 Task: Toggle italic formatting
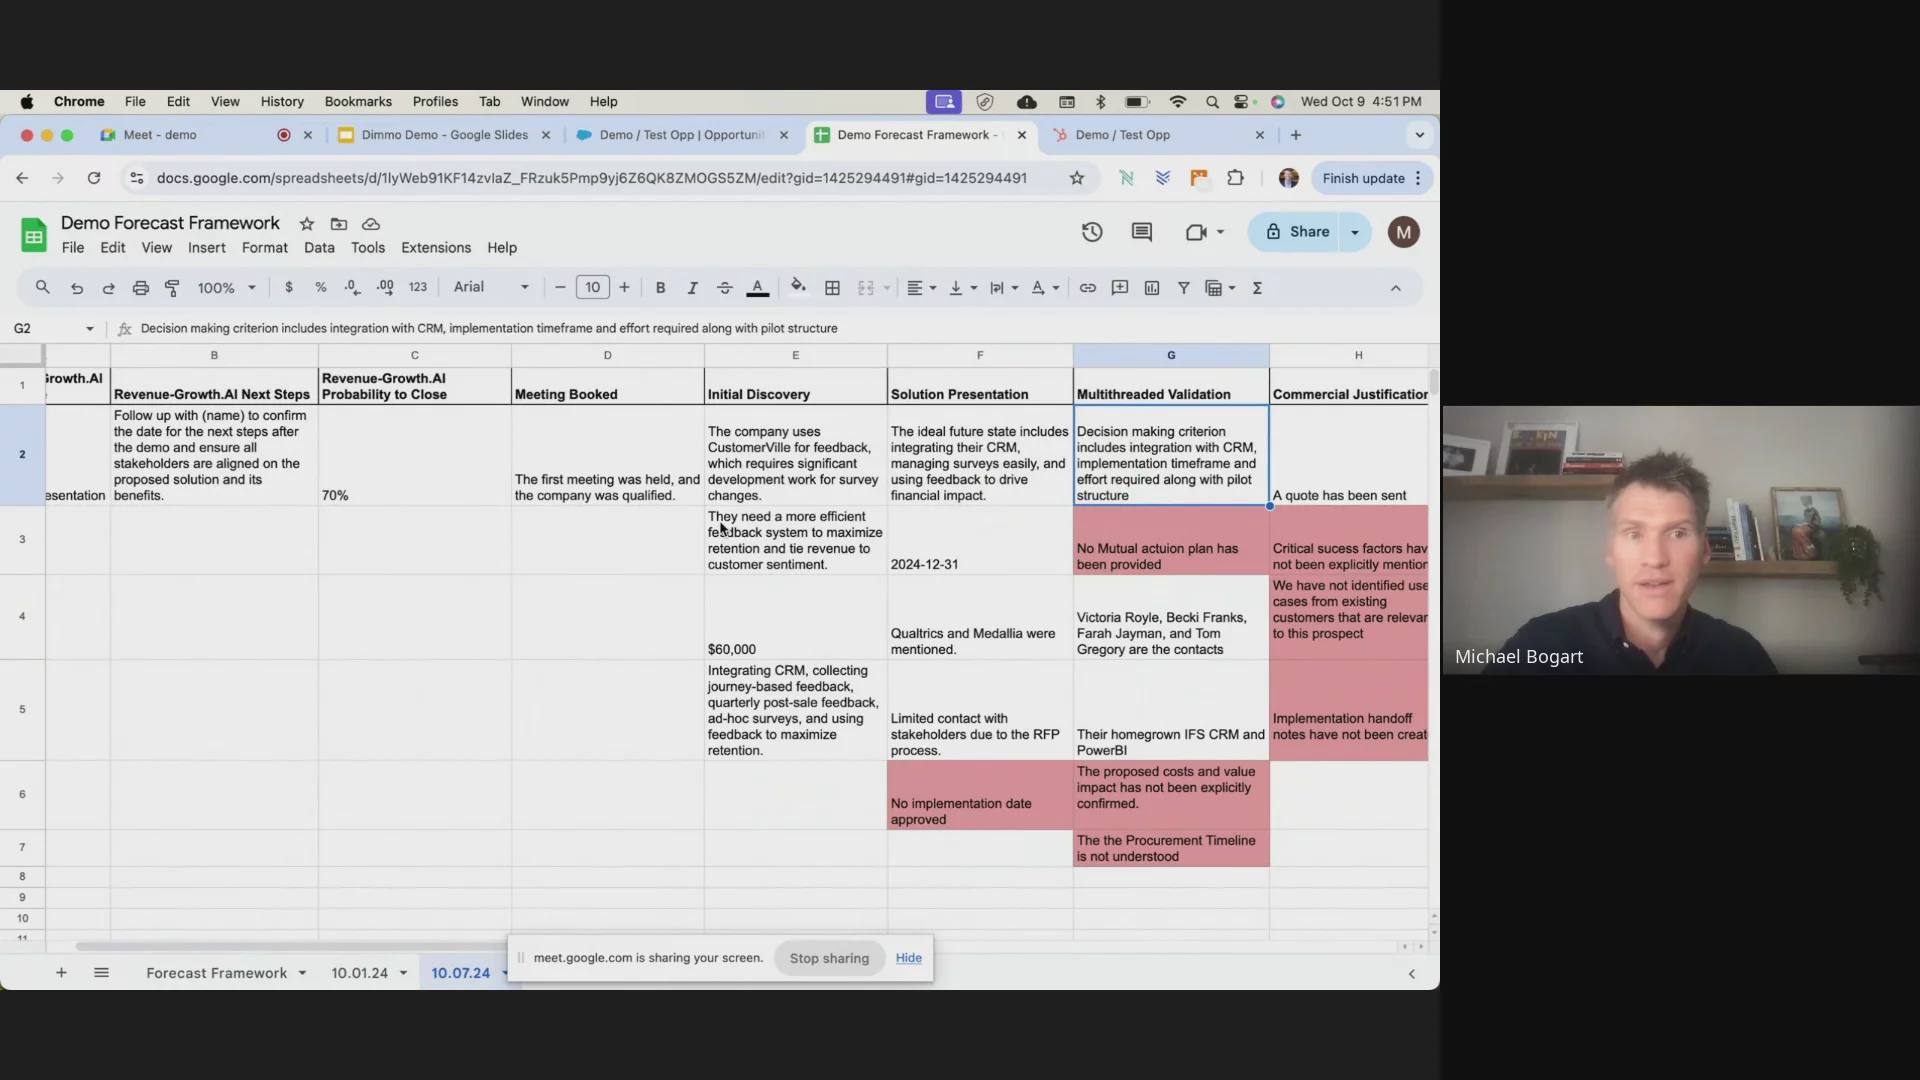tap(692, 288)
